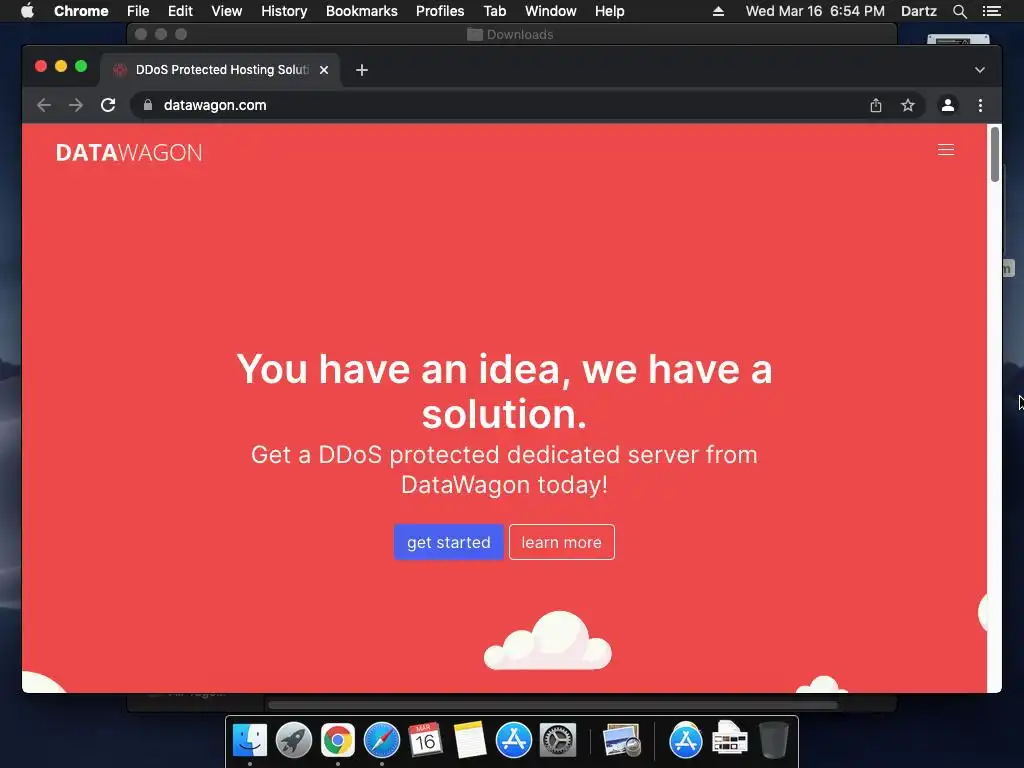Click the date and time in menu bar
This screenshot has width=1024, height=768.
(x=815, y=11)
